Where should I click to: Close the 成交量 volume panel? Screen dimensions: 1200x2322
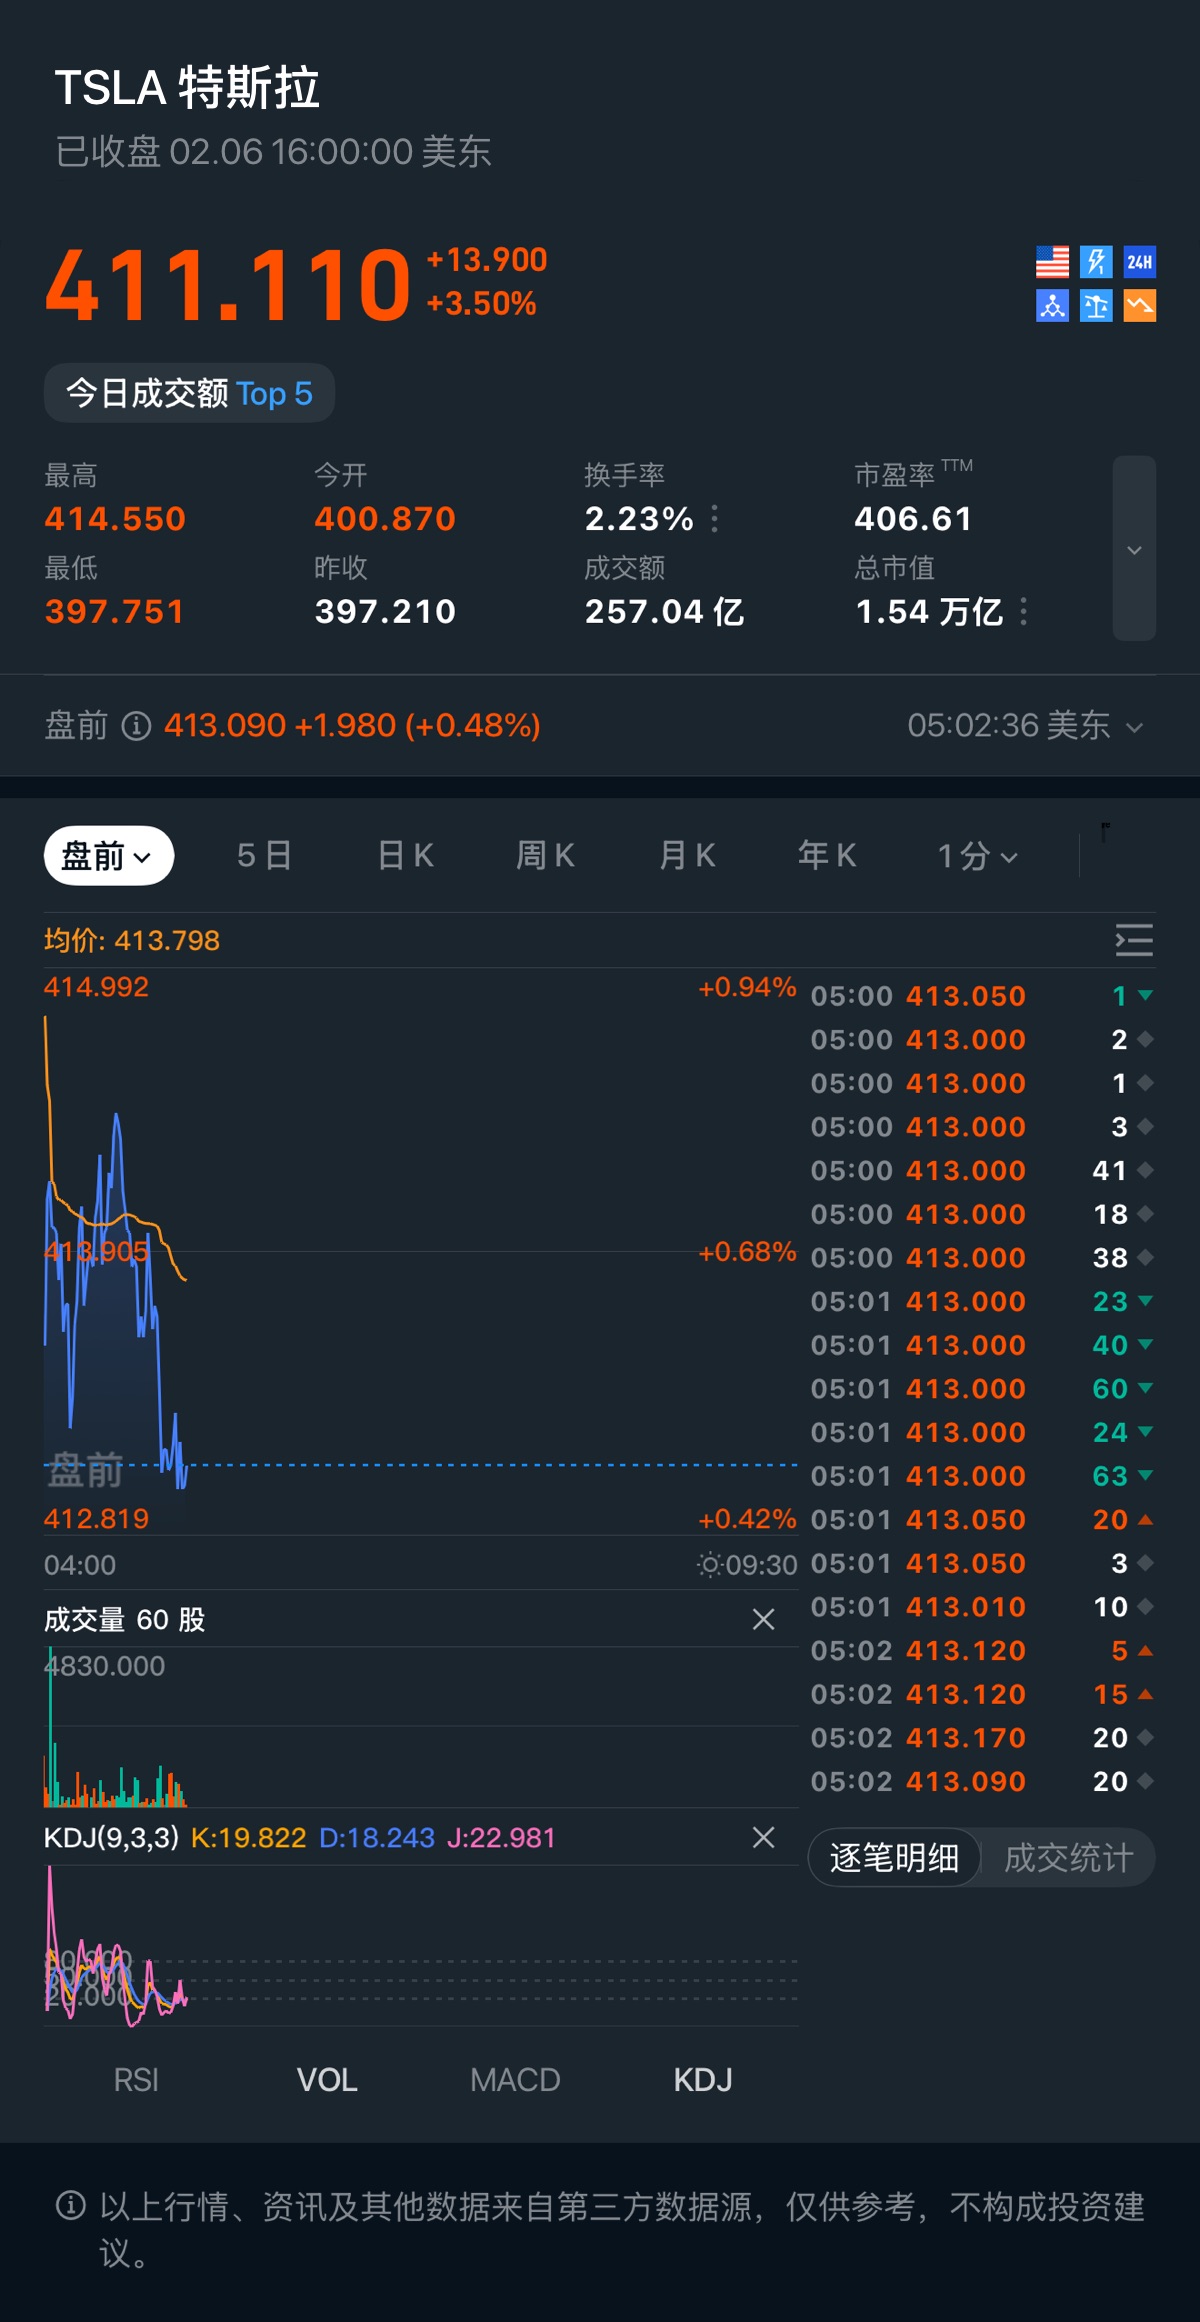763,1619
